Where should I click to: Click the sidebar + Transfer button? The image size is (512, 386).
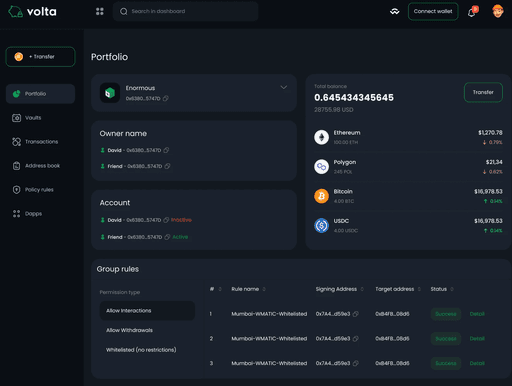[40, 57]
